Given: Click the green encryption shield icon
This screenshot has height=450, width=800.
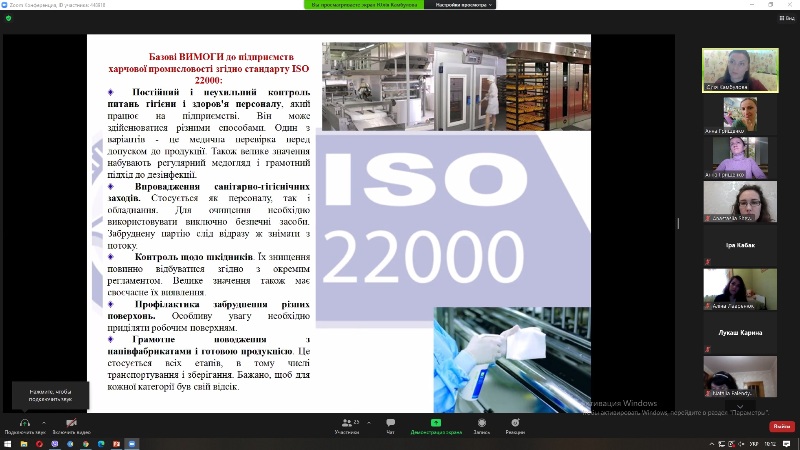Looking at the screenshot, I should coord(8,18).
